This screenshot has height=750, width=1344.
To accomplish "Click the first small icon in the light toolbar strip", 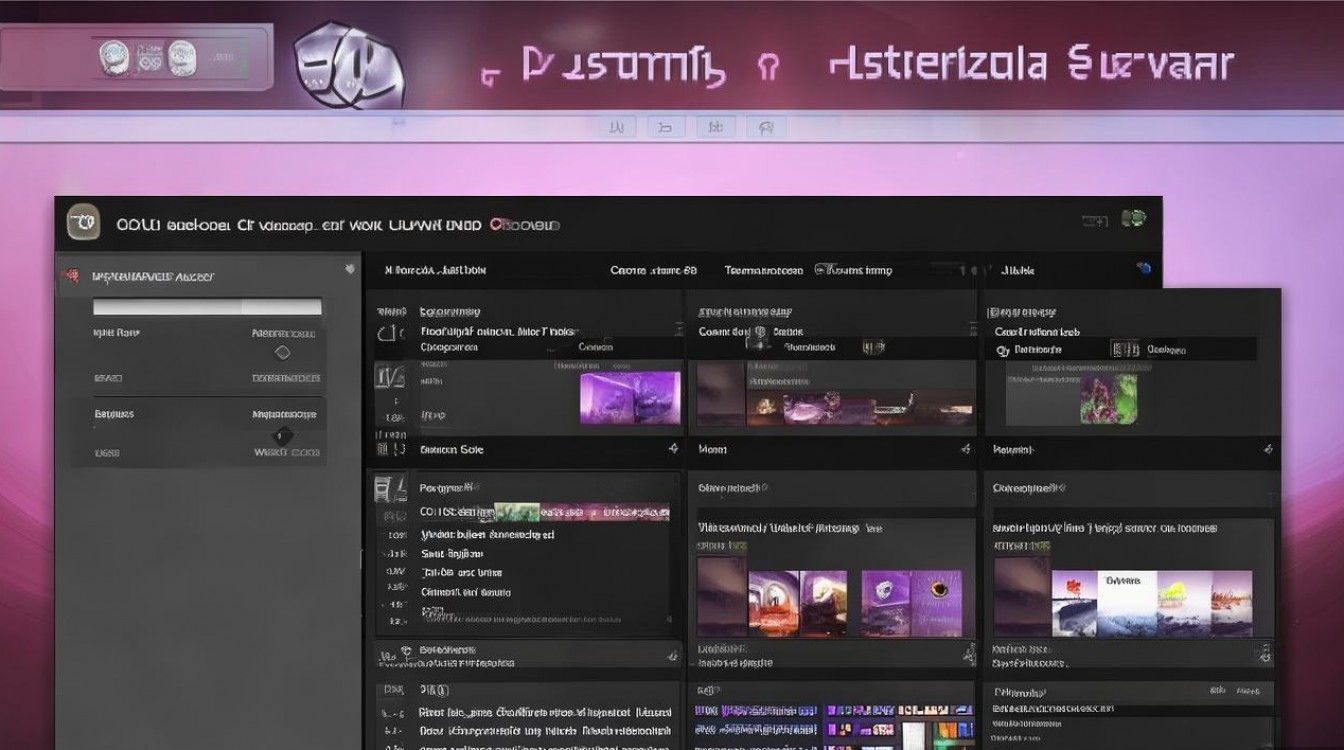I will (617, 127).
